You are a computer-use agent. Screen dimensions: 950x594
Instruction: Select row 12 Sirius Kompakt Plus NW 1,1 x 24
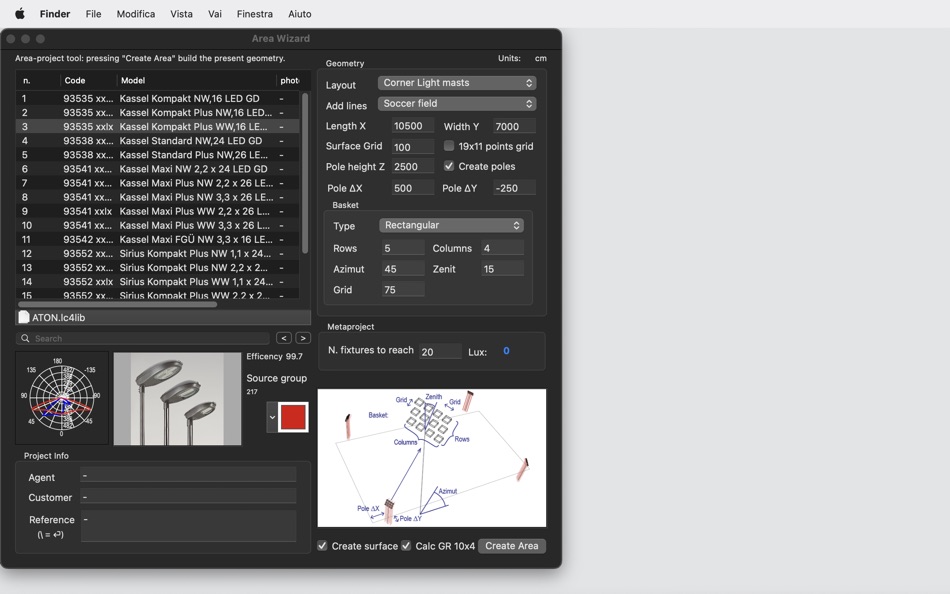[158, 253]
